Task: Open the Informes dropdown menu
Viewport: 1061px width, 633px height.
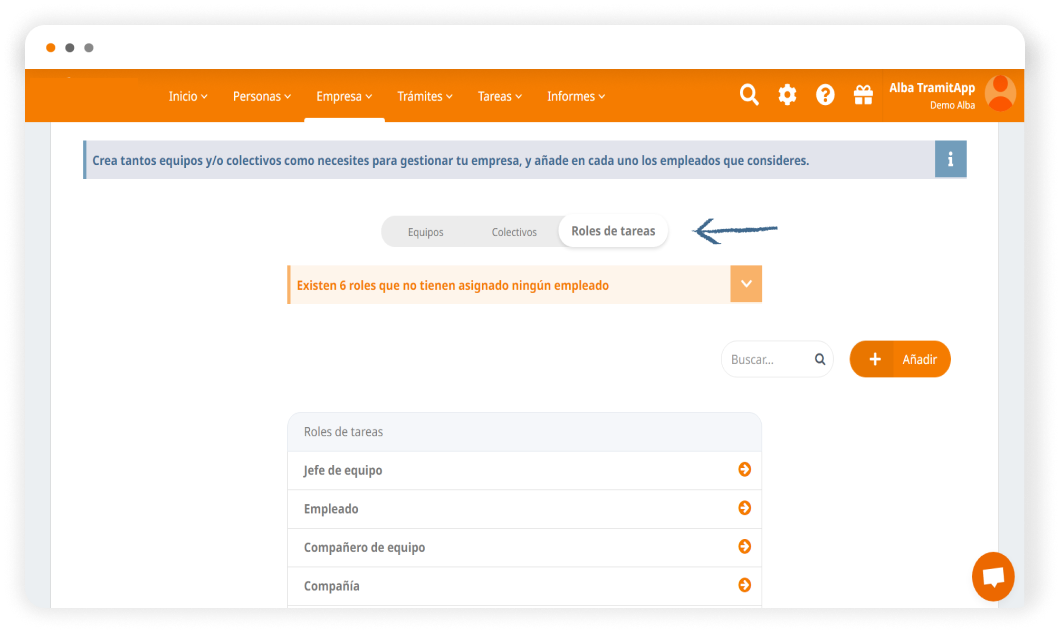Action: [575, 97]
